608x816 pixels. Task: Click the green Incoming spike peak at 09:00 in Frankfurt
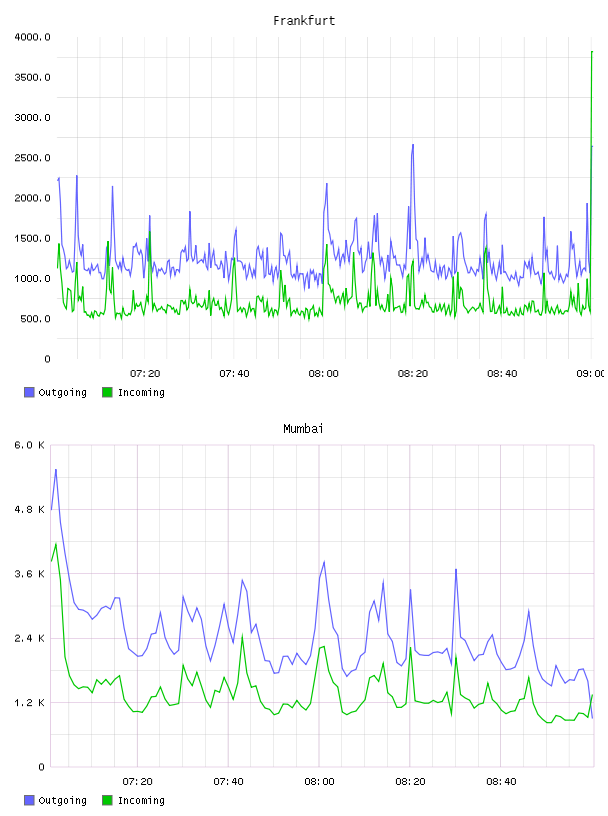[x=592, y=52]
